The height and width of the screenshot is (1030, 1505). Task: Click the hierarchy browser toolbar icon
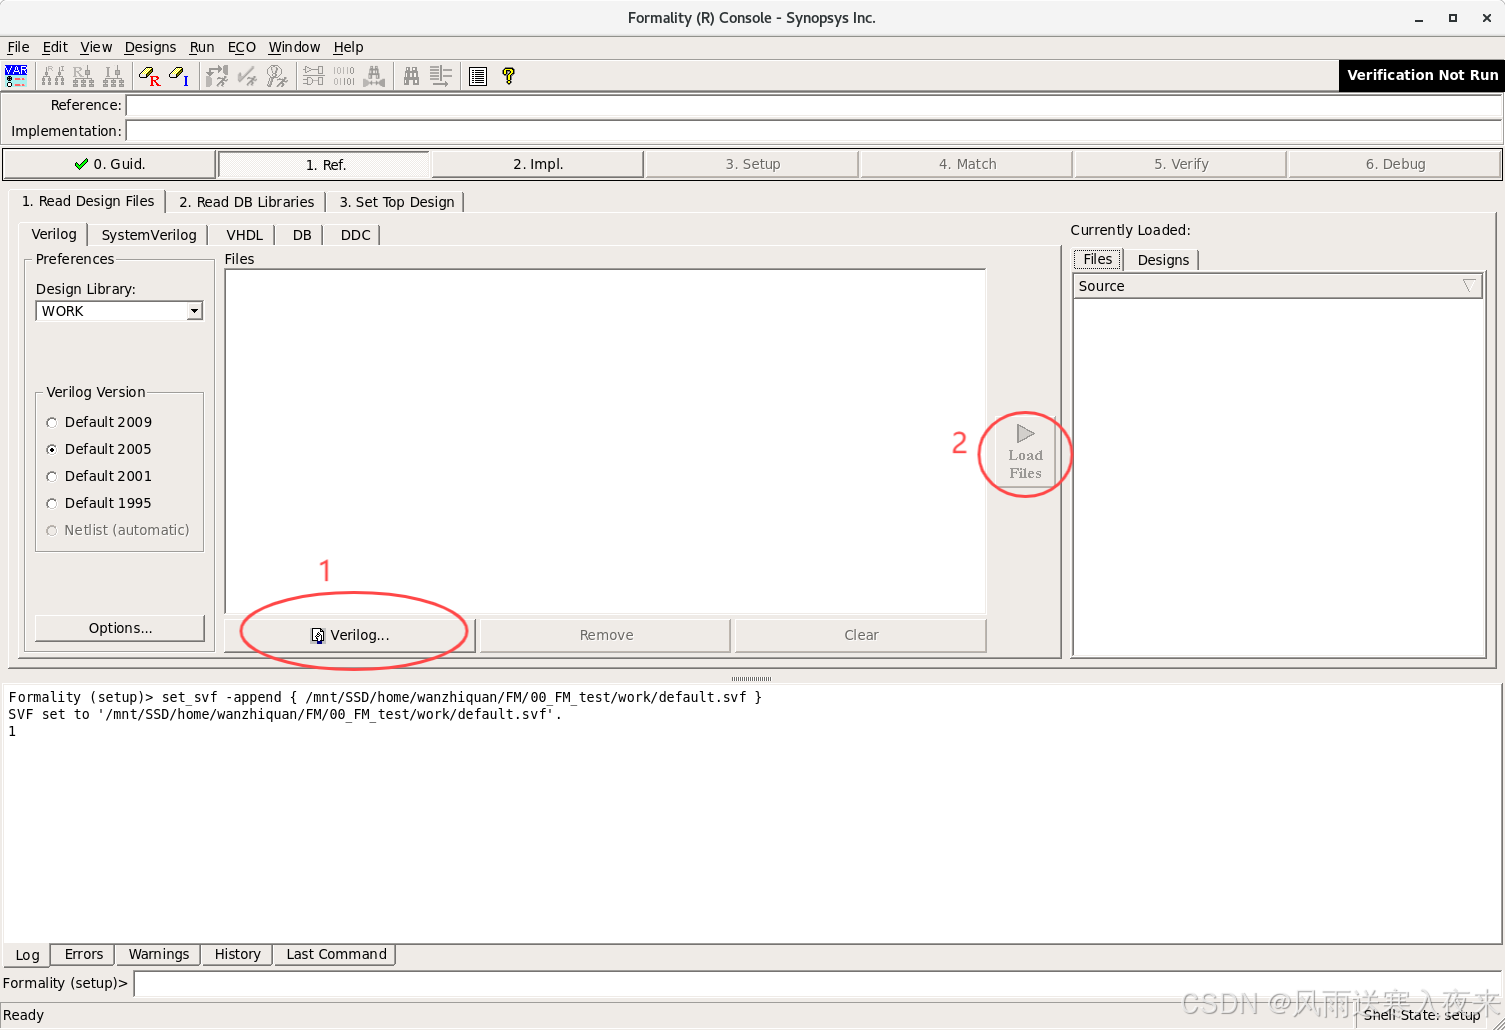52,76
